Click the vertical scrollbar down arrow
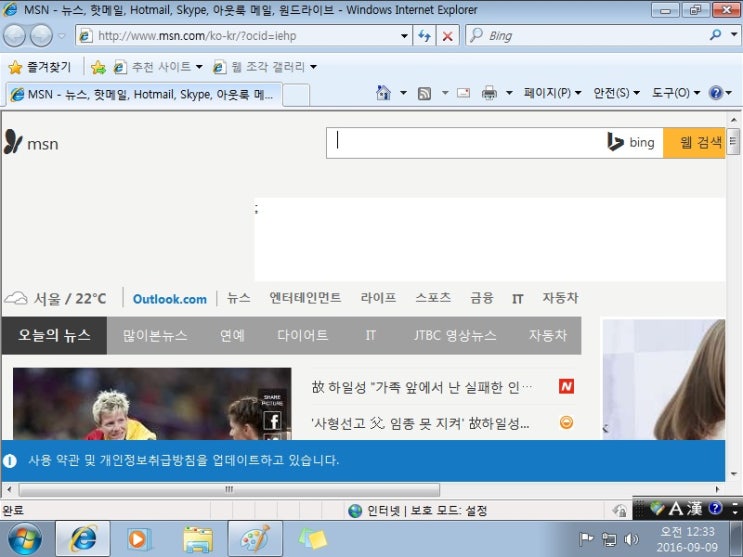The image size is (743, 557). 734,474
